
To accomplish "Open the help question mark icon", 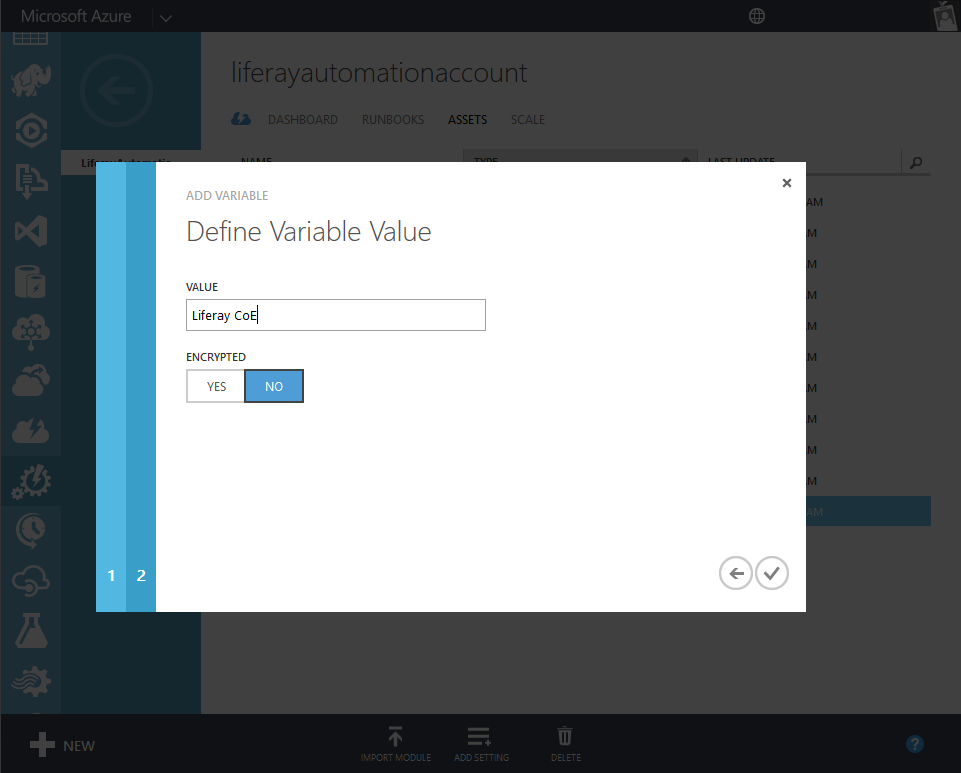I will coord(914,744).
